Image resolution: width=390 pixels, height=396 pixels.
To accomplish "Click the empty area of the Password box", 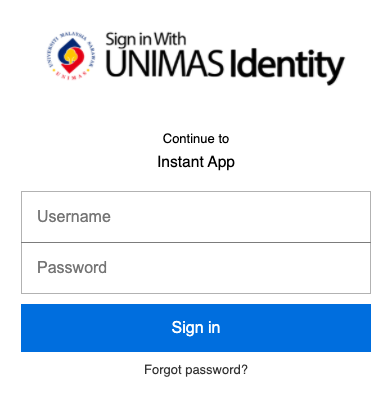I will [x=238, y=268].
